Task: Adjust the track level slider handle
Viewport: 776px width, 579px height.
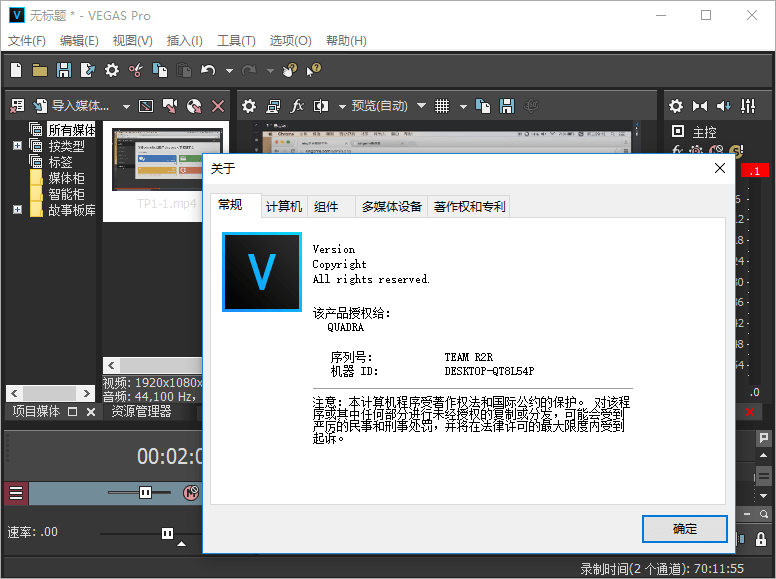Action: (x=145, y=492)
